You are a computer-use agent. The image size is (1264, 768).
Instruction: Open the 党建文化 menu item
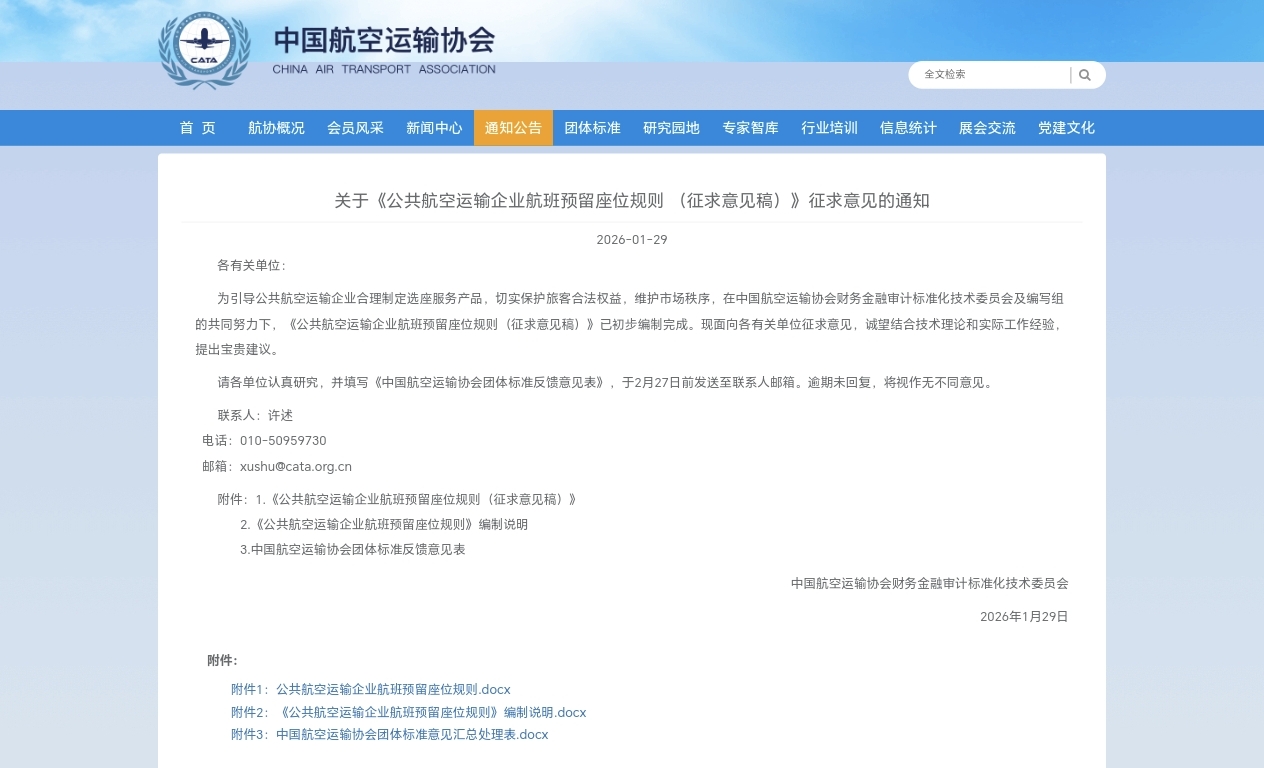(x=1066, y=128)
